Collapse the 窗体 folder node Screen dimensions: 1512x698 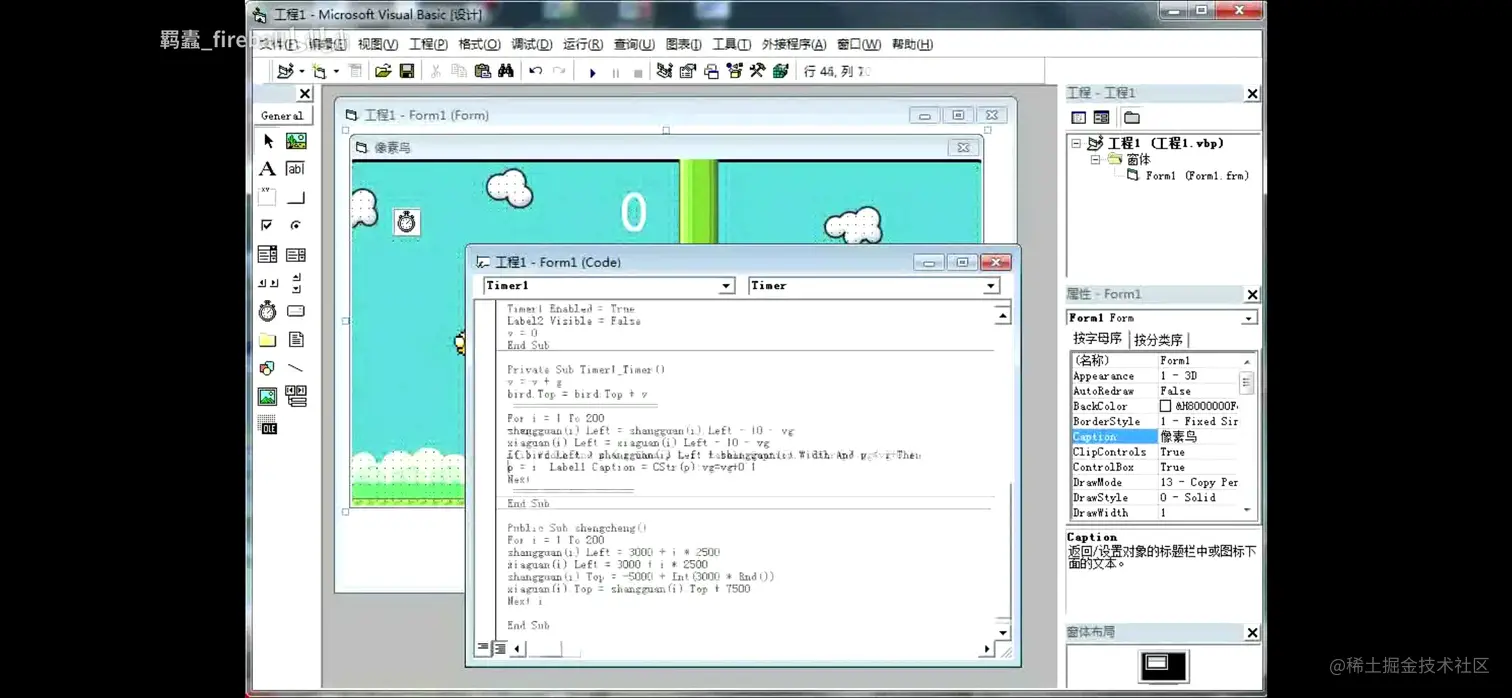tap(1095, 159)
